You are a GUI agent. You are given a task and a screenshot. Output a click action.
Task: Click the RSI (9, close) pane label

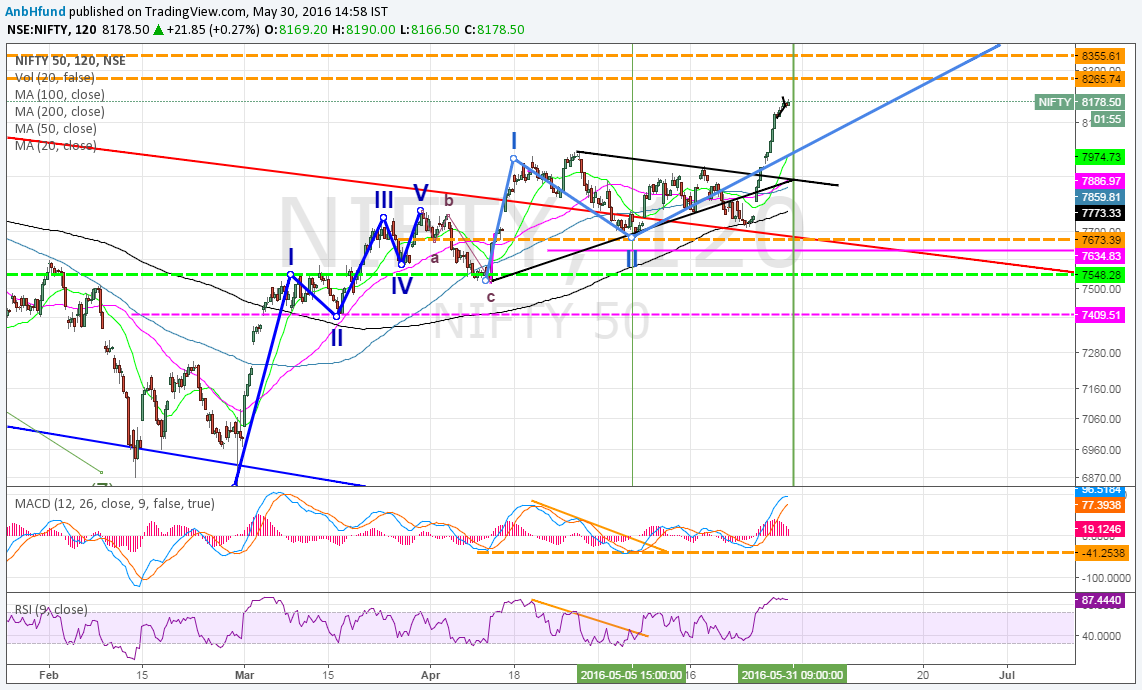[x=51, y=609]
